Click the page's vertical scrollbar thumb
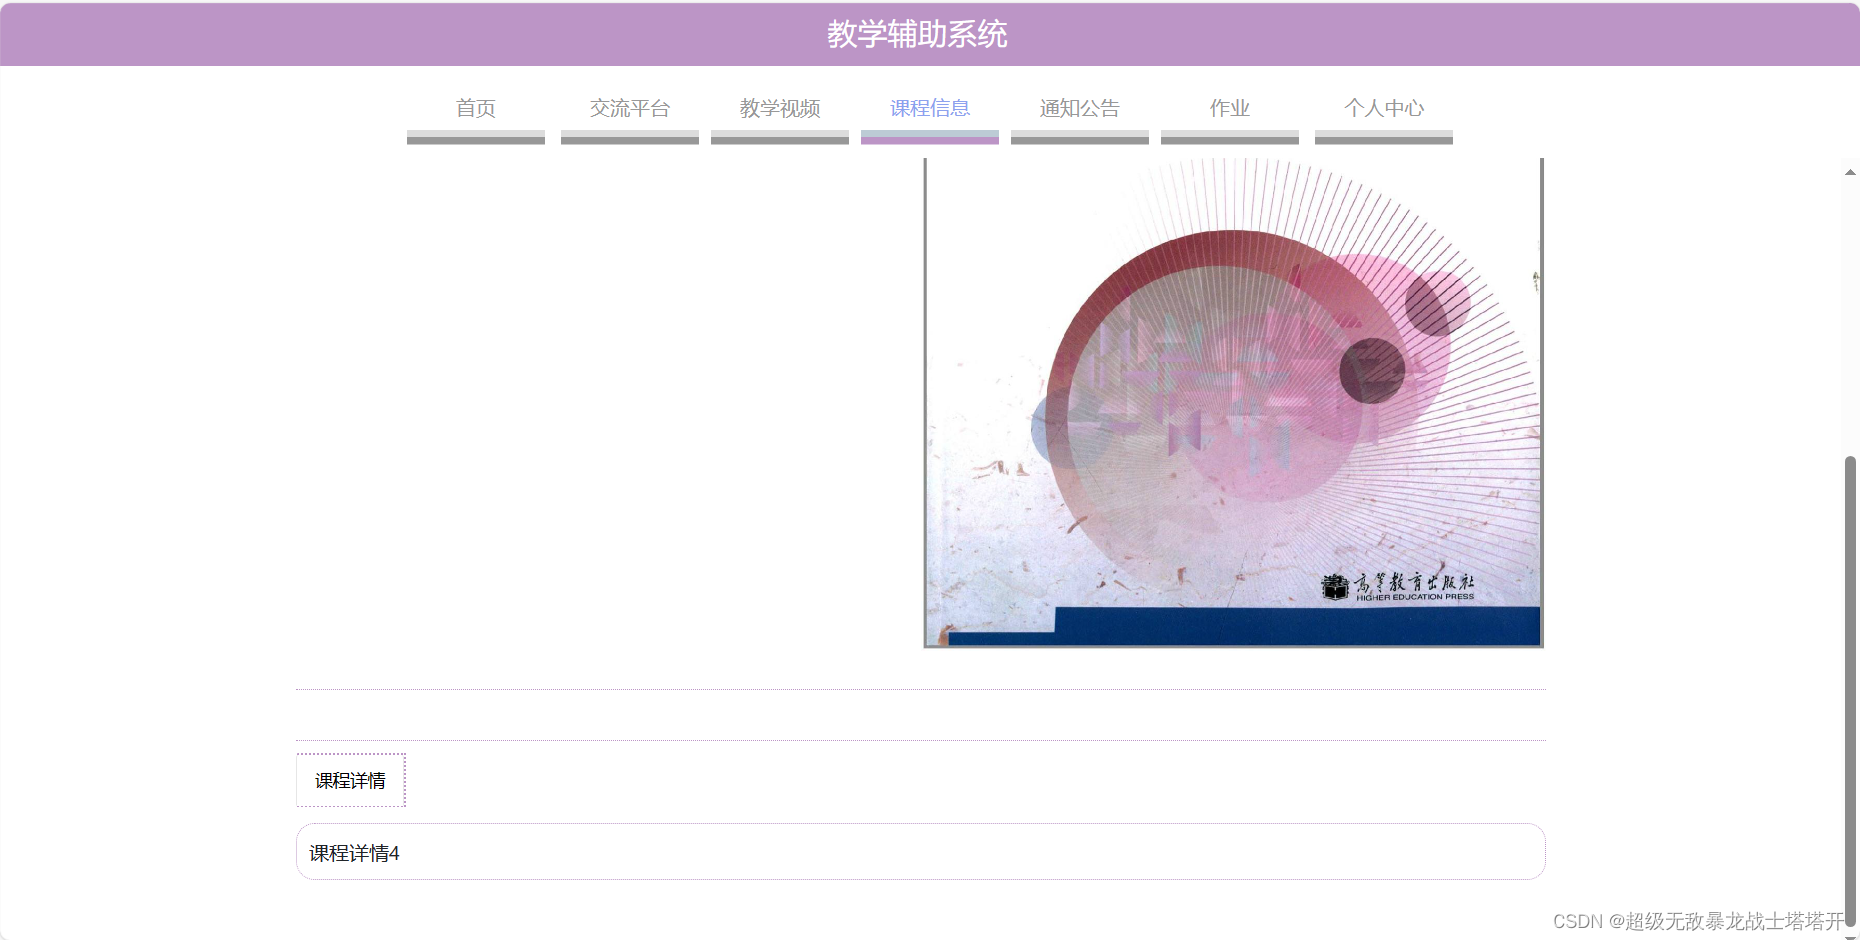 click(x=1850, y=692)
